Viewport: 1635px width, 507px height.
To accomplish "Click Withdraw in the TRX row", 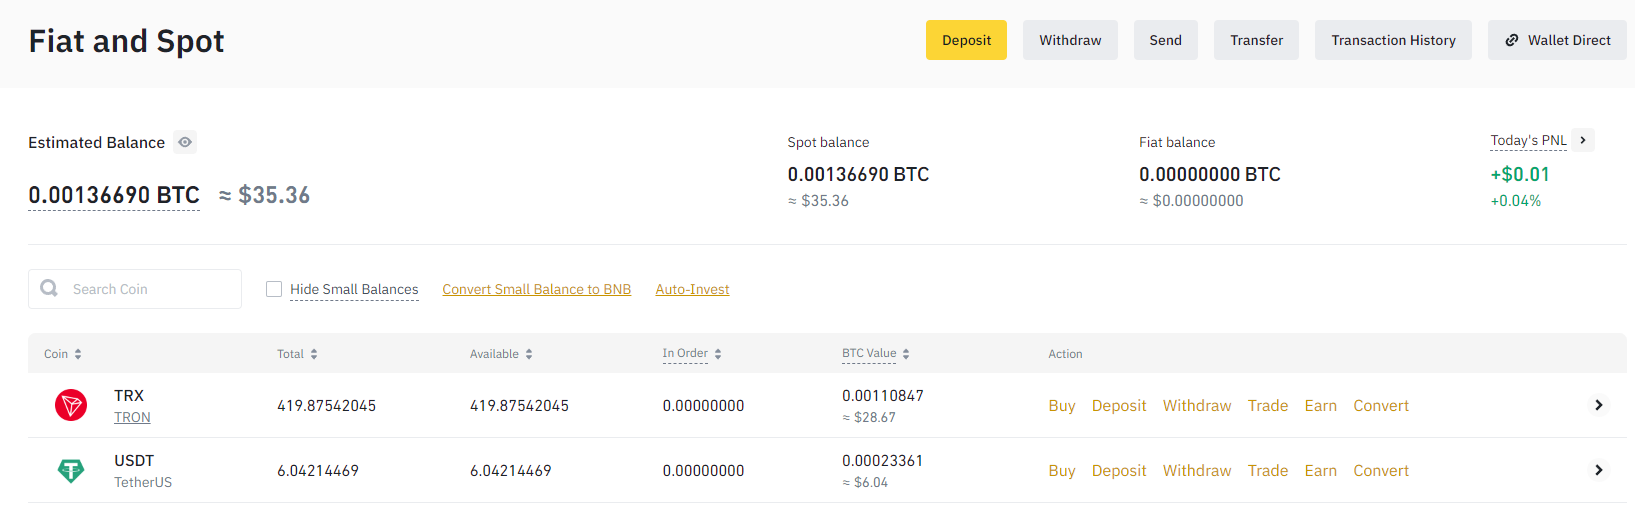I will tap(1196, 405).
